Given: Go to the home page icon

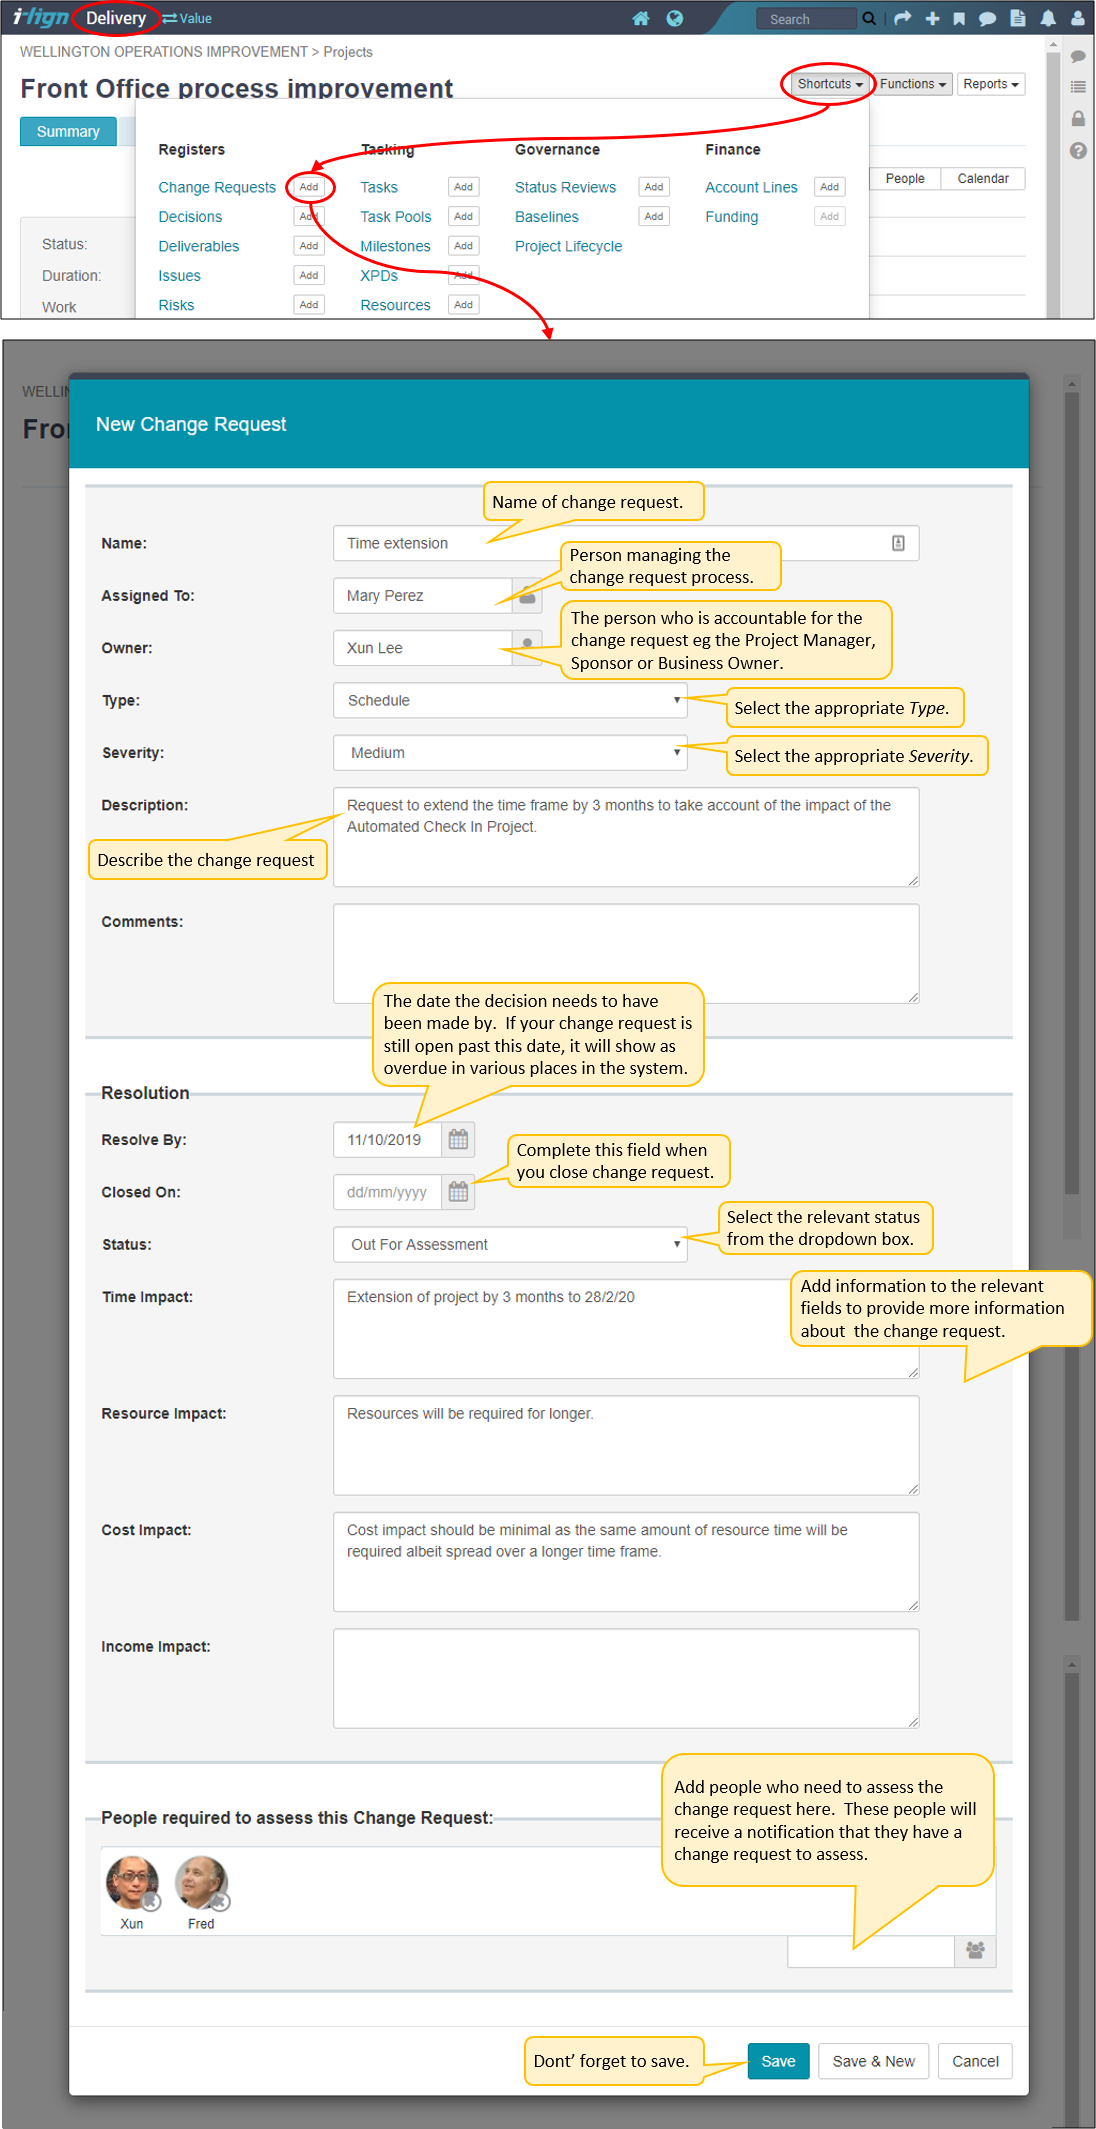Looking at the screenshot, I should [x=641, y=18].
